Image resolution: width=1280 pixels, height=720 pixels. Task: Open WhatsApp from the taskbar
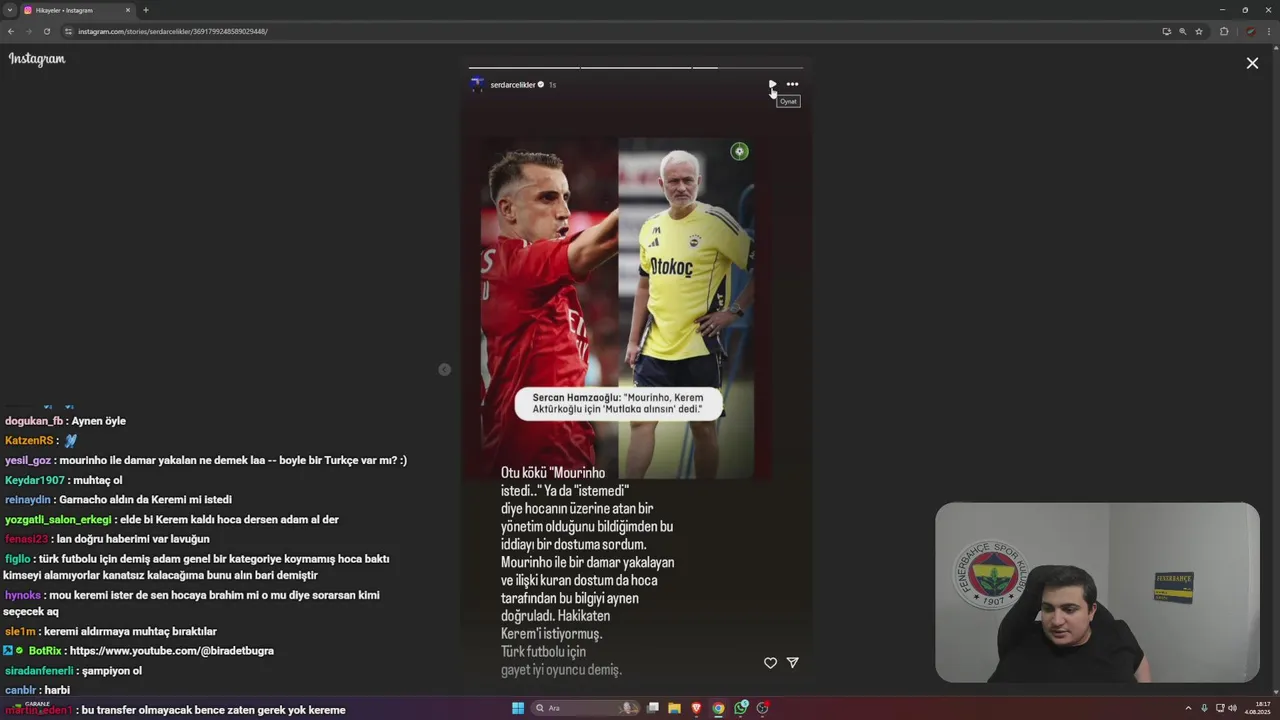(741, 708)
